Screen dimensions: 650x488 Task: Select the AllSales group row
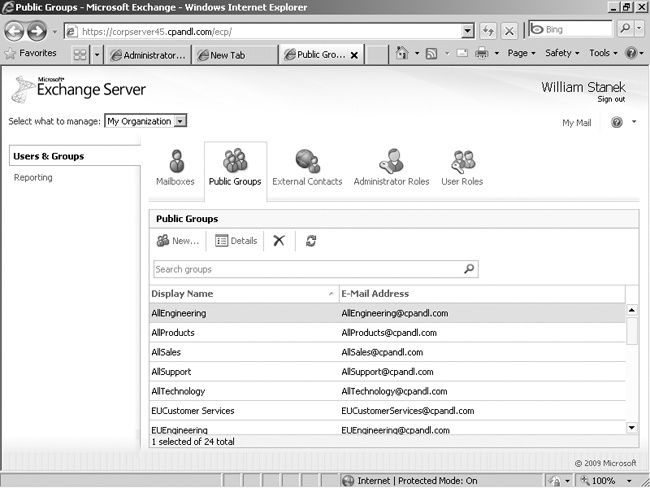click(387, 352)
